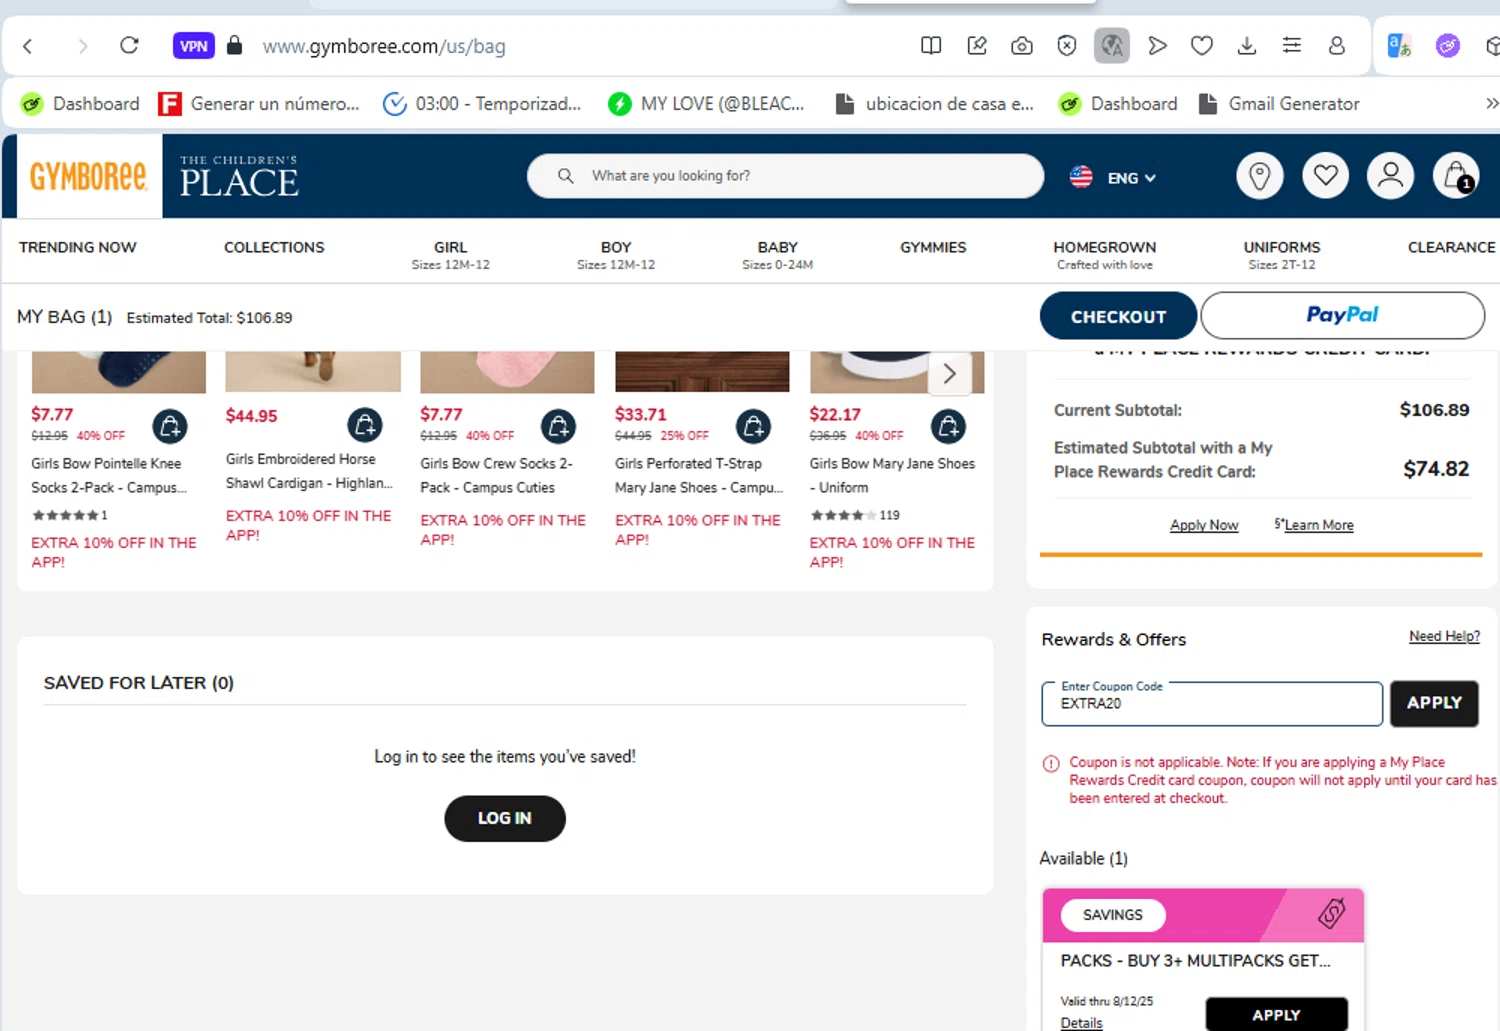Viewport: 1500px width, 1031px height.
Task: Open Gmail Generator bookmark
Action: point(1279,104)
